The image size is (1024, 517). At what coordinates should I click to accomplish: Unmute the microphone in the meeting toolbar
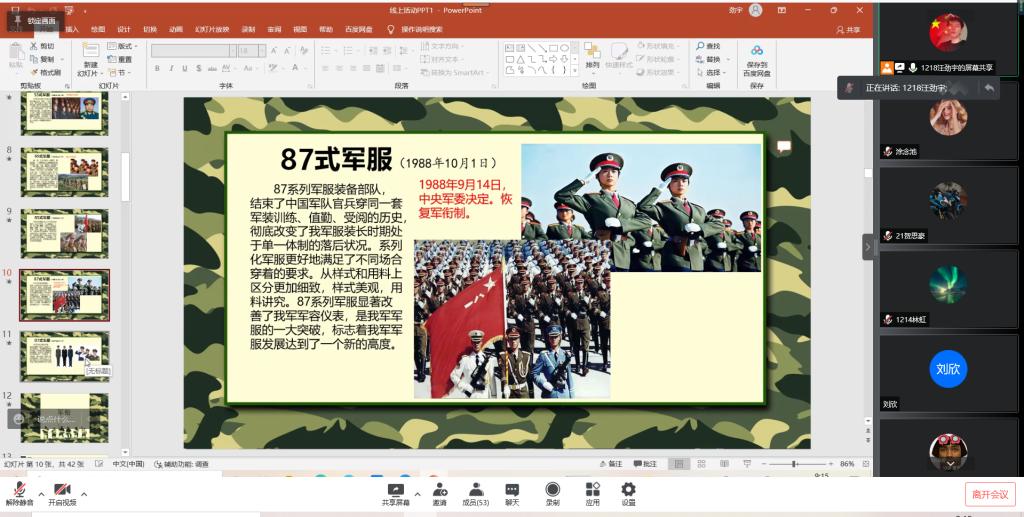coord(17,492)
